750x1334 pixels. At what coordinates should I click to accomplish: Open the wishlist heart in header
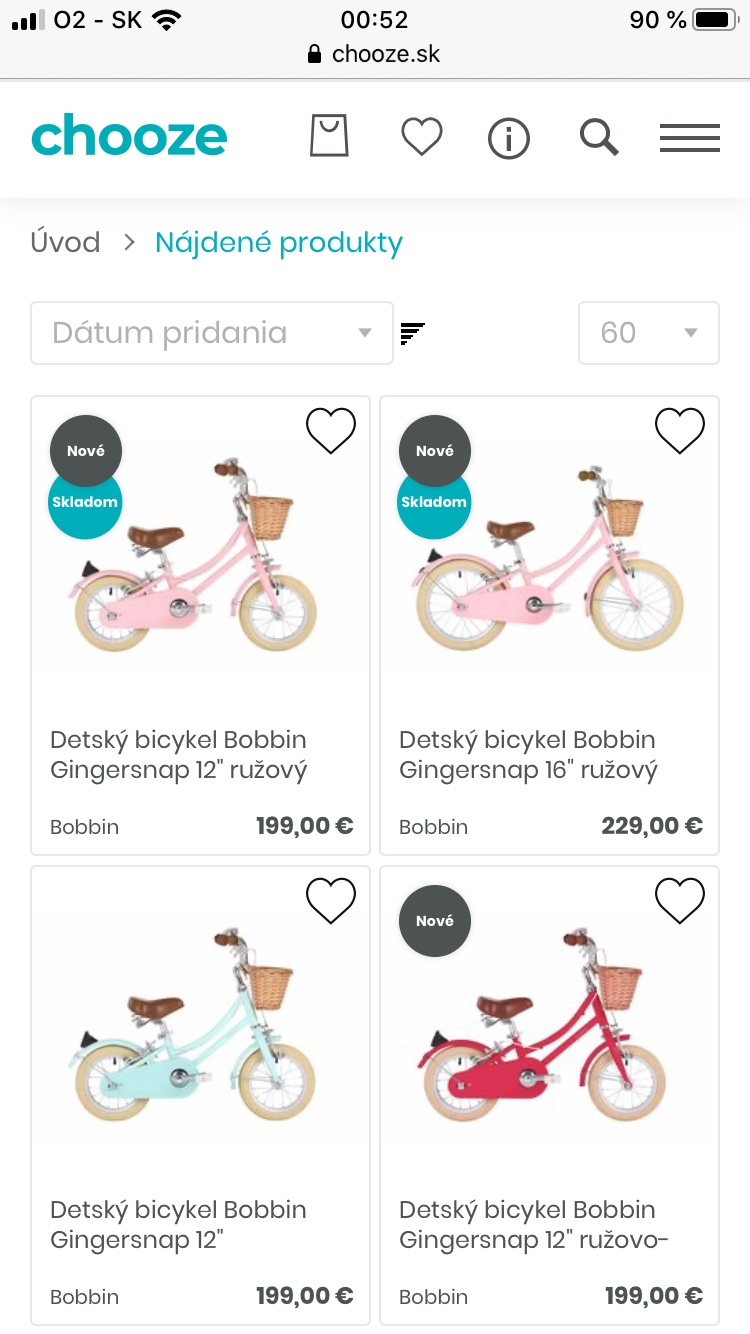coord(421,137)
